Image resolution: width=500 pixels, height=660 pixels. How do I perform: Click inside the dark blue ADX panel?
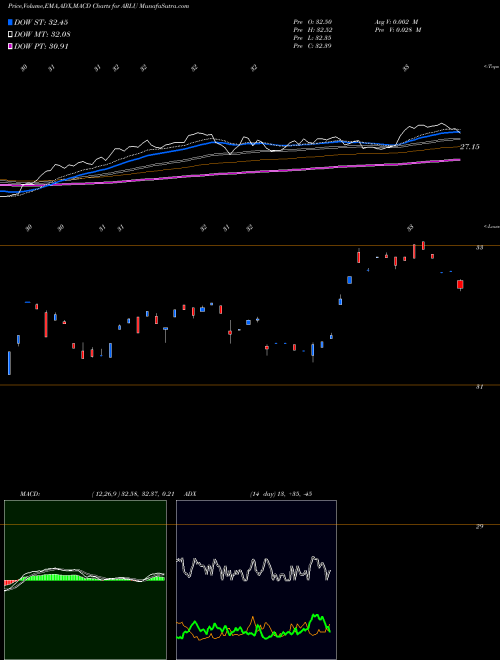[x=256, y=580]
